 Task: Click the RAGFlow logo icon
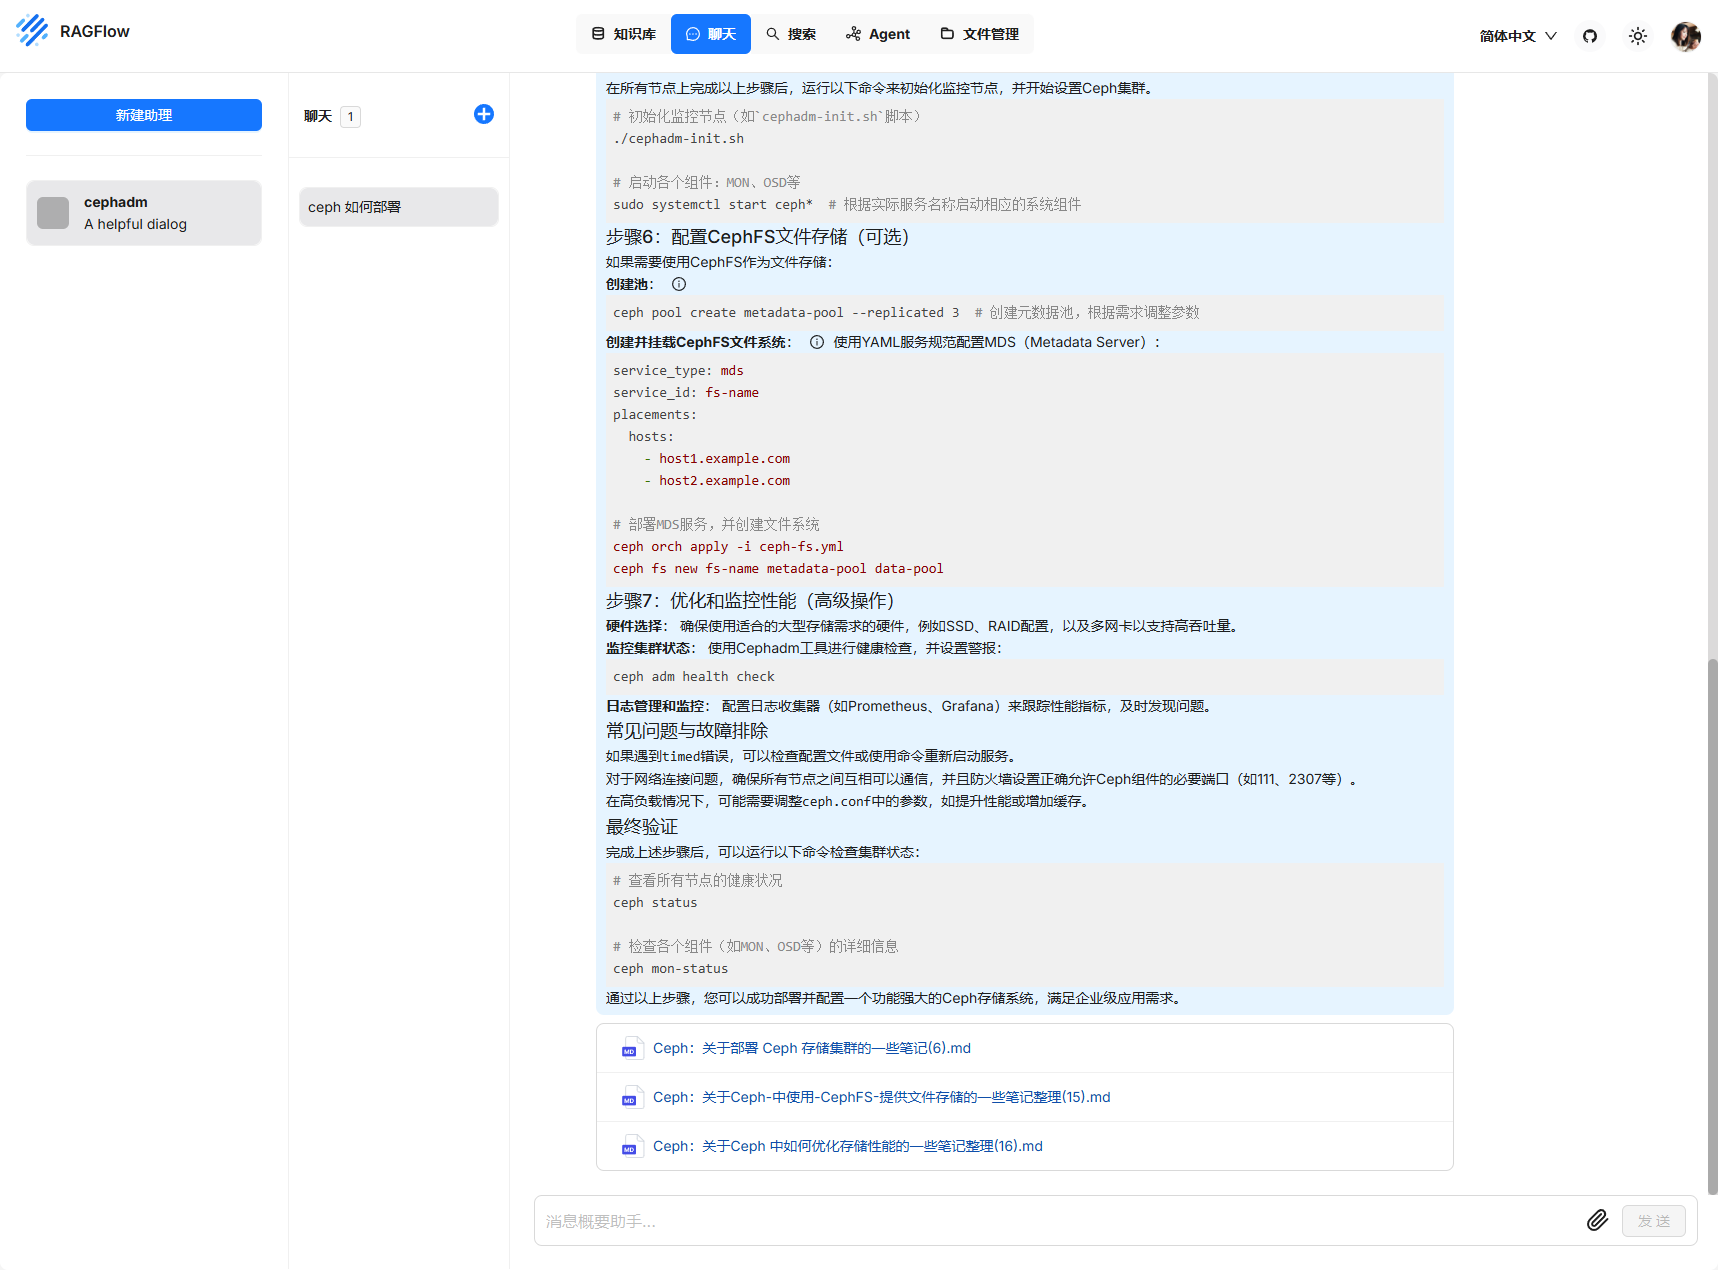[32, 31]
